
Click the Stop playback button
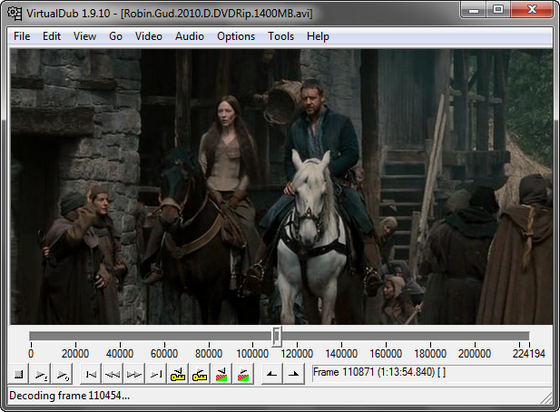(18, 374)
